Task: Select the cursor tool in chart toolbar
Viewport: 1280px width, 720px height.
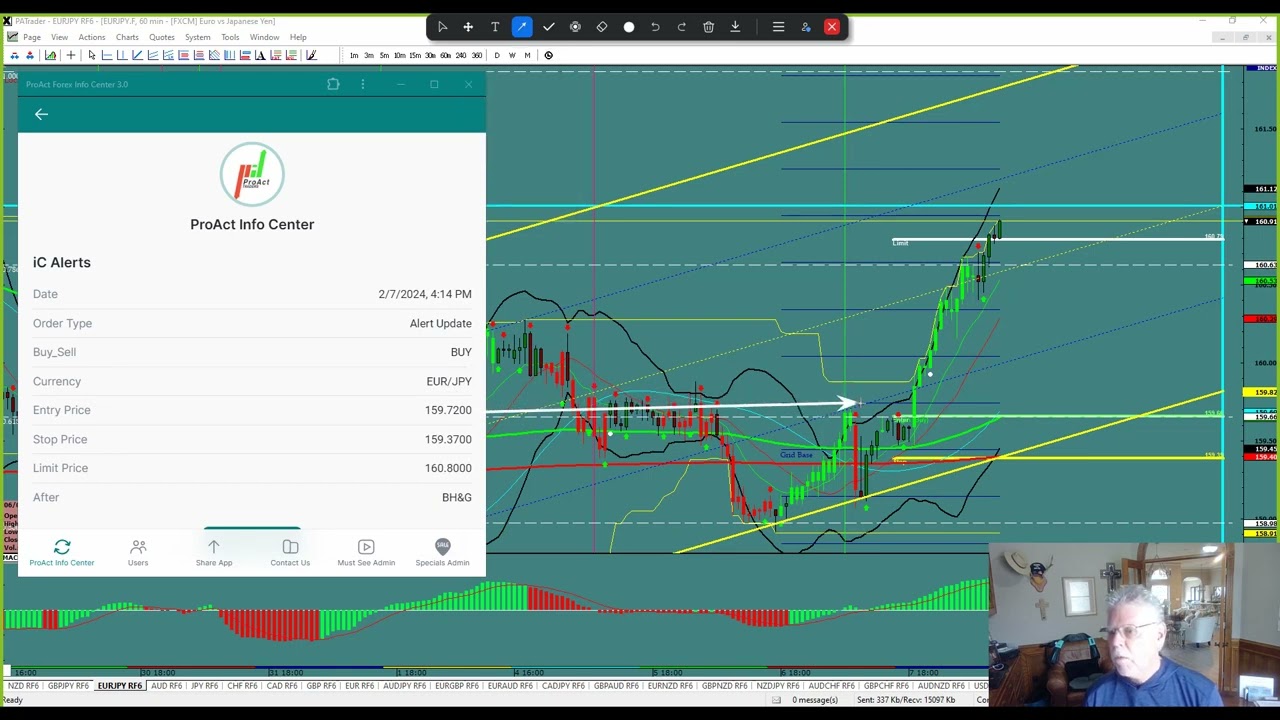Action: pos(91,55)
